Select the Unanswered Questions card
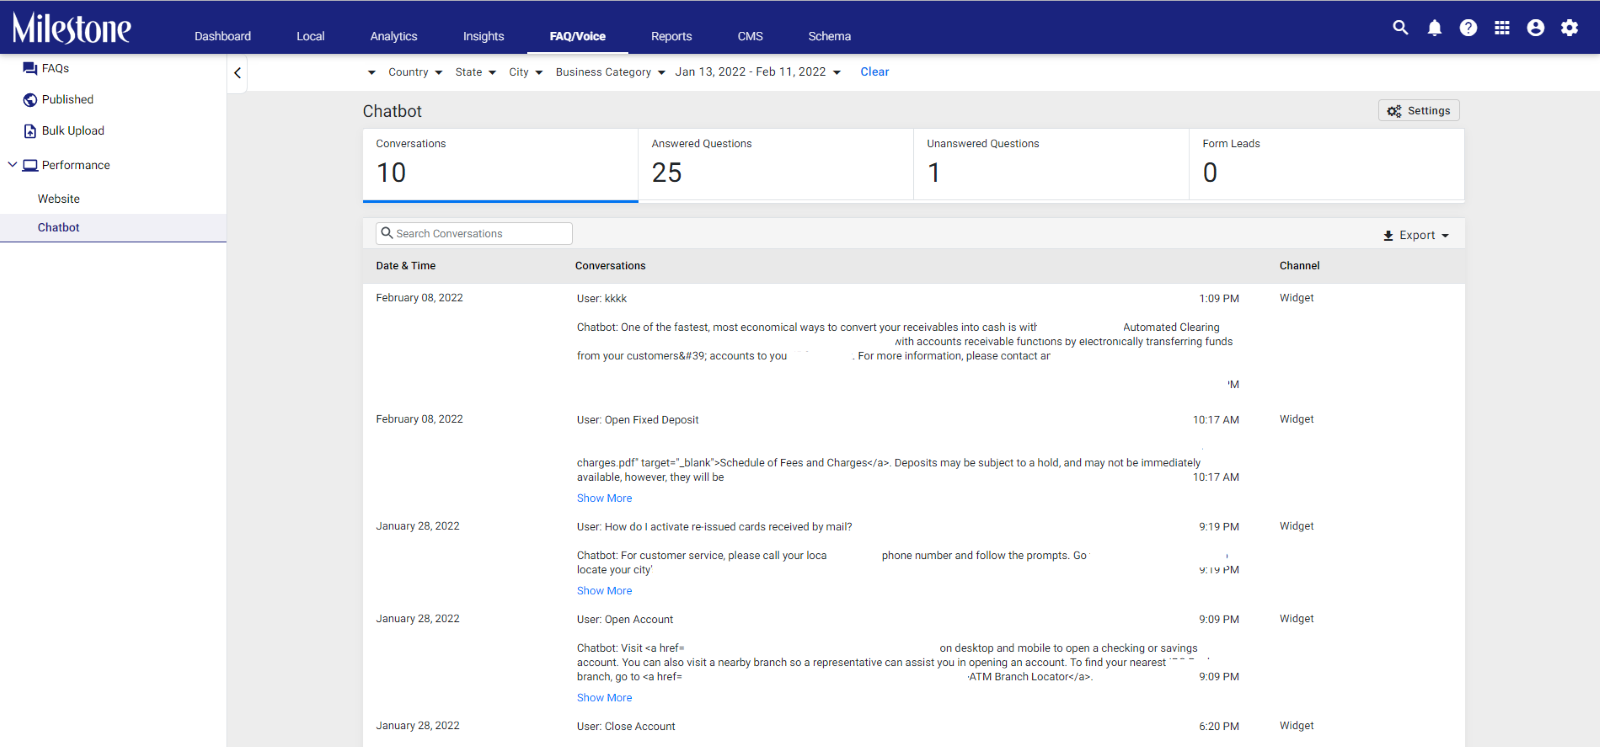The width and height of the screenshot is (1600, 747). pyautogui.click(x=1051, y=165)
